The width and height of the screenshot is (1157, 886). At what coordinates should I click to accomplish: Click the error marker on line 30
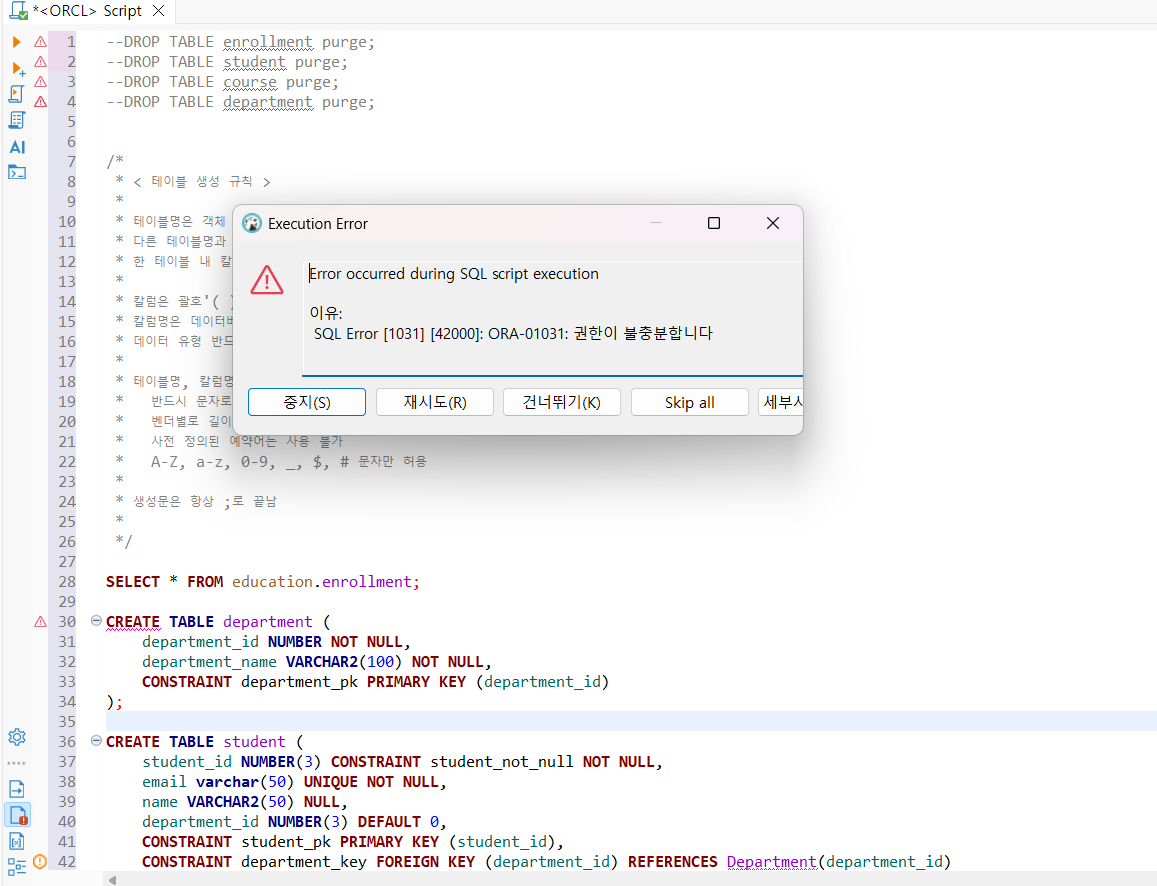pos(41,622)
